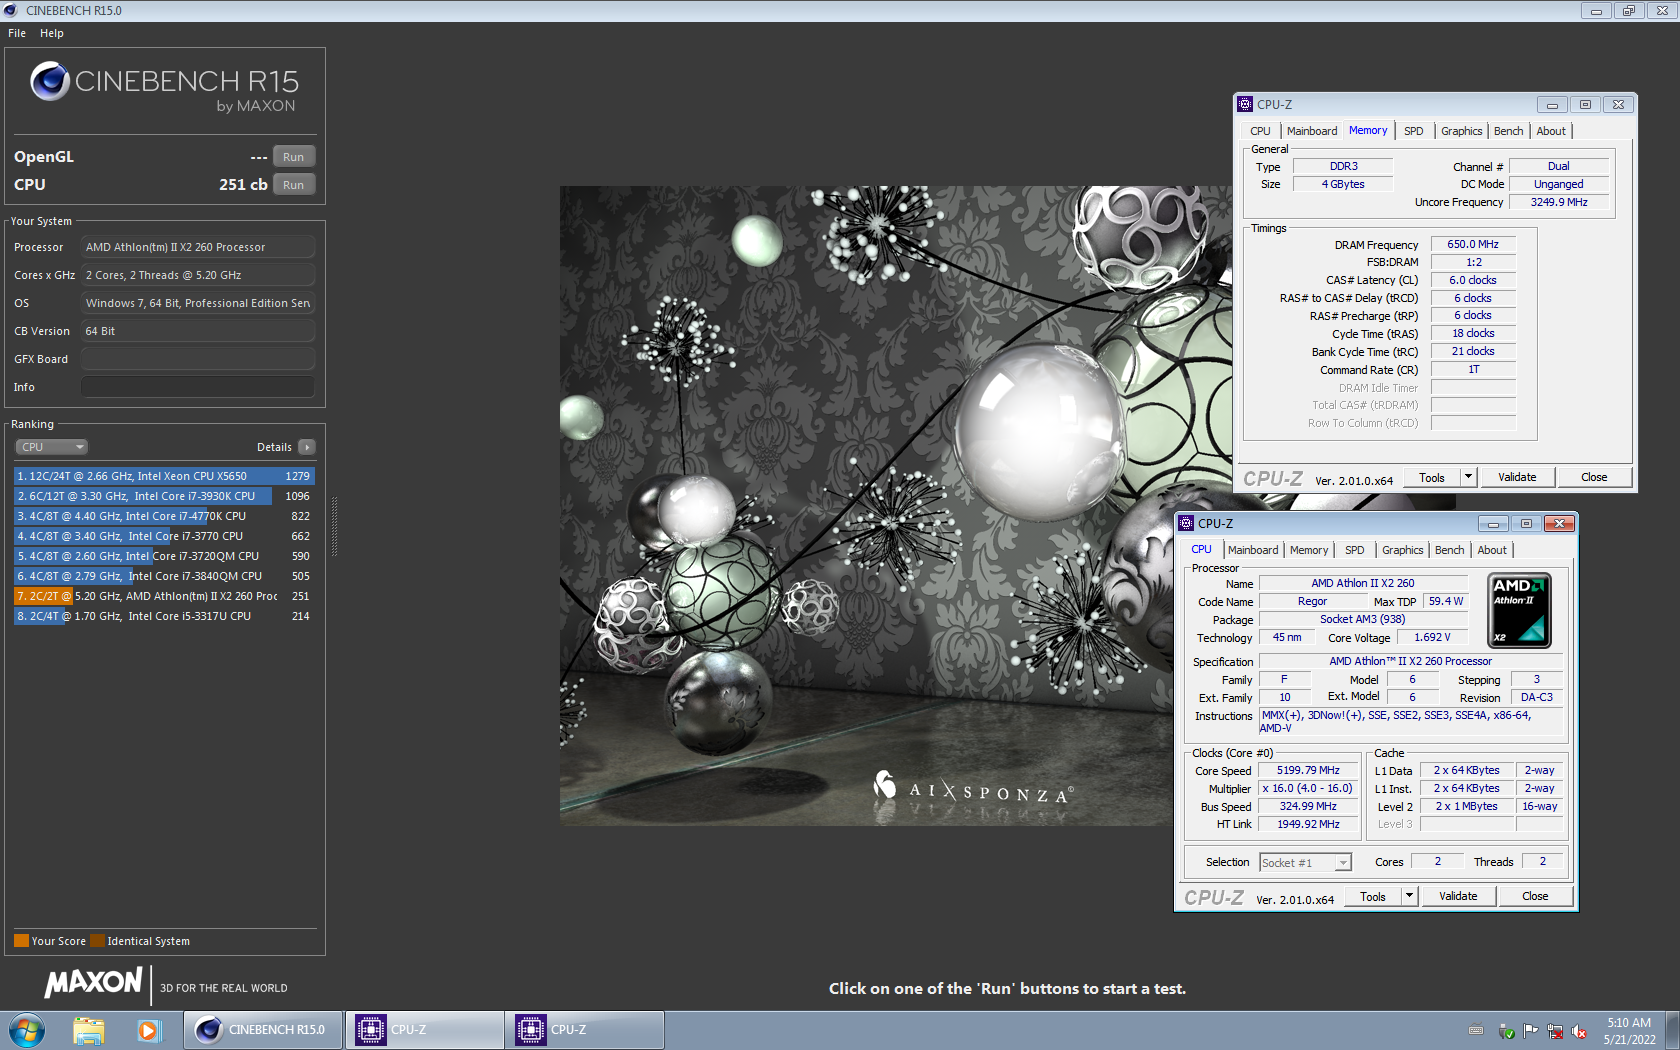The image size is (1680, 1050).
Task: Select ranking row Intel Core i7-3930K
Action: pyautogui.click(x=164, y=496)
